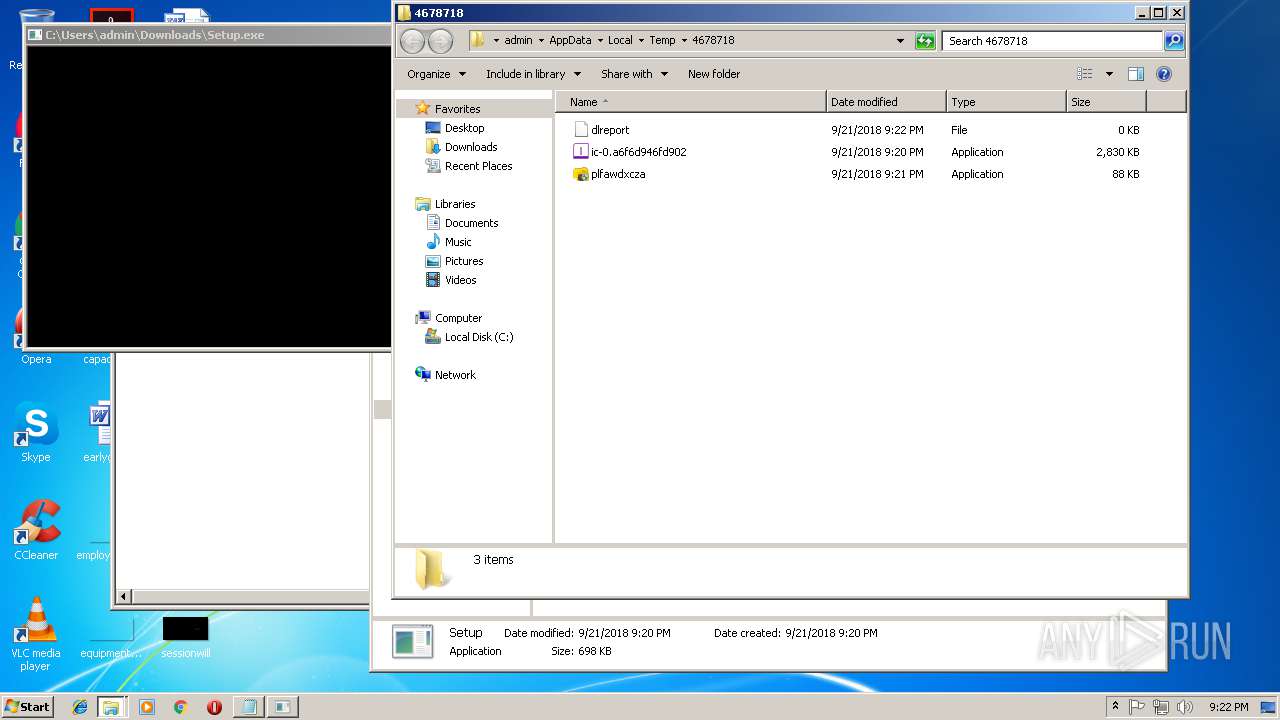Image resolution: width=1280 pixels, height=720 pixels.
Task: Select the plfawdxcza application
Action: click(x=610, y=174)
